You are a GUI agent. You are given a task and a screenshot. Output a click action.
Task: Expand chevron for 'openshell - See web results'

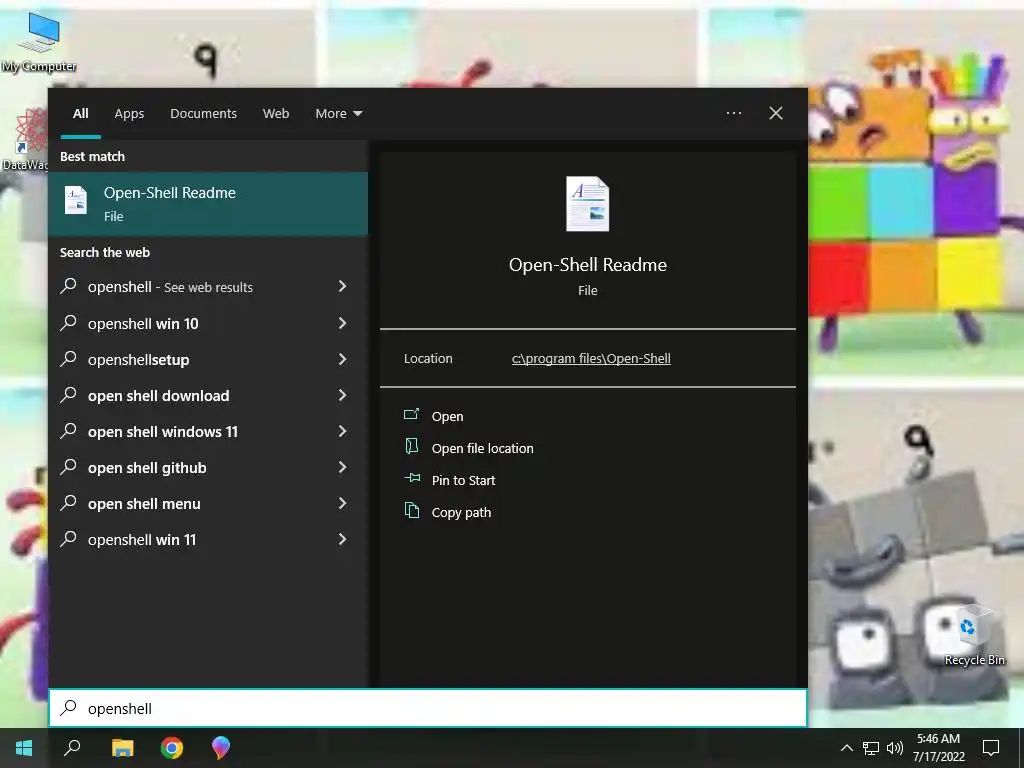click(x=342, y=286)
